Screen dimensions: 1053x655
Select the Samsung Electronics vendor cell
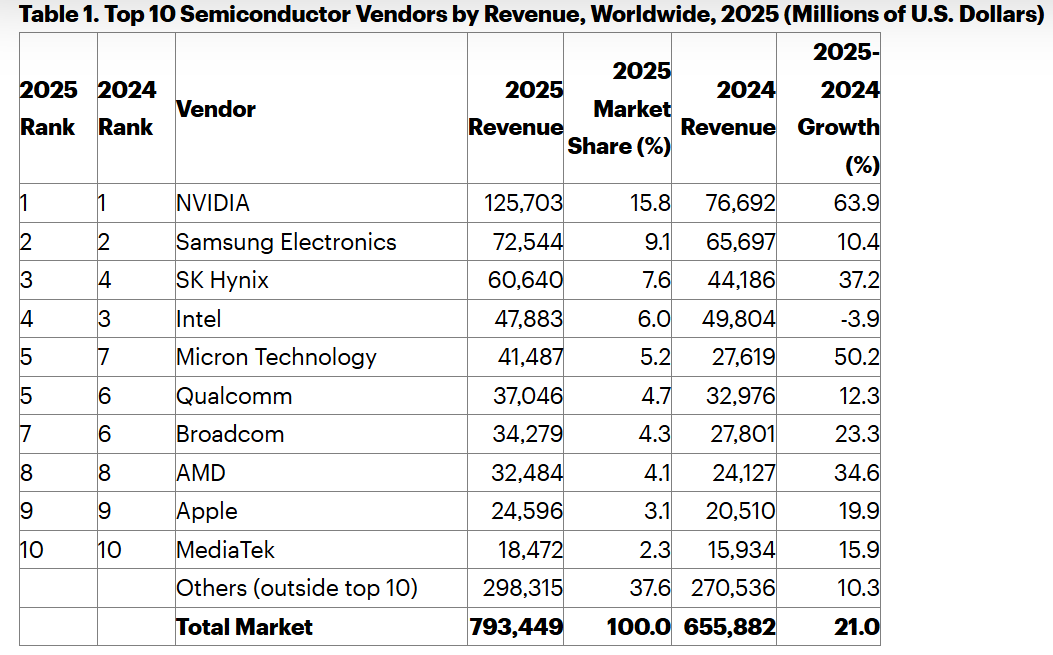[x=286, y=242]
